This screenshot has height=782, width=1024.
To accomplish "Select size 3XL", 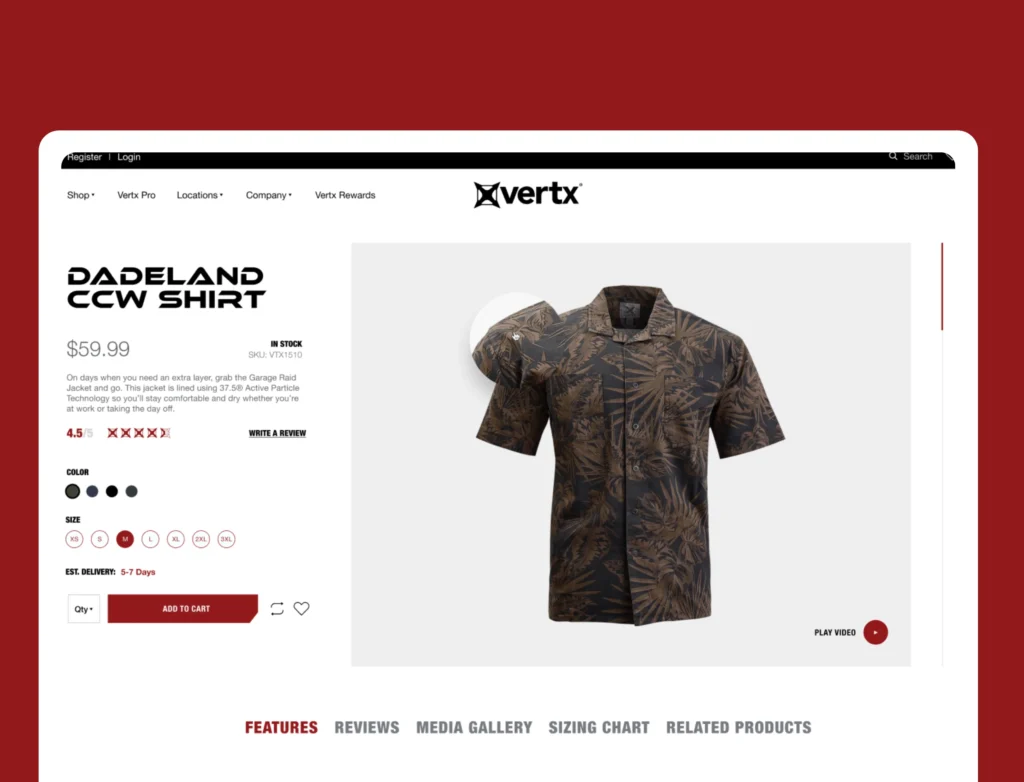I will pyautogui.click(x=226, y=539).
